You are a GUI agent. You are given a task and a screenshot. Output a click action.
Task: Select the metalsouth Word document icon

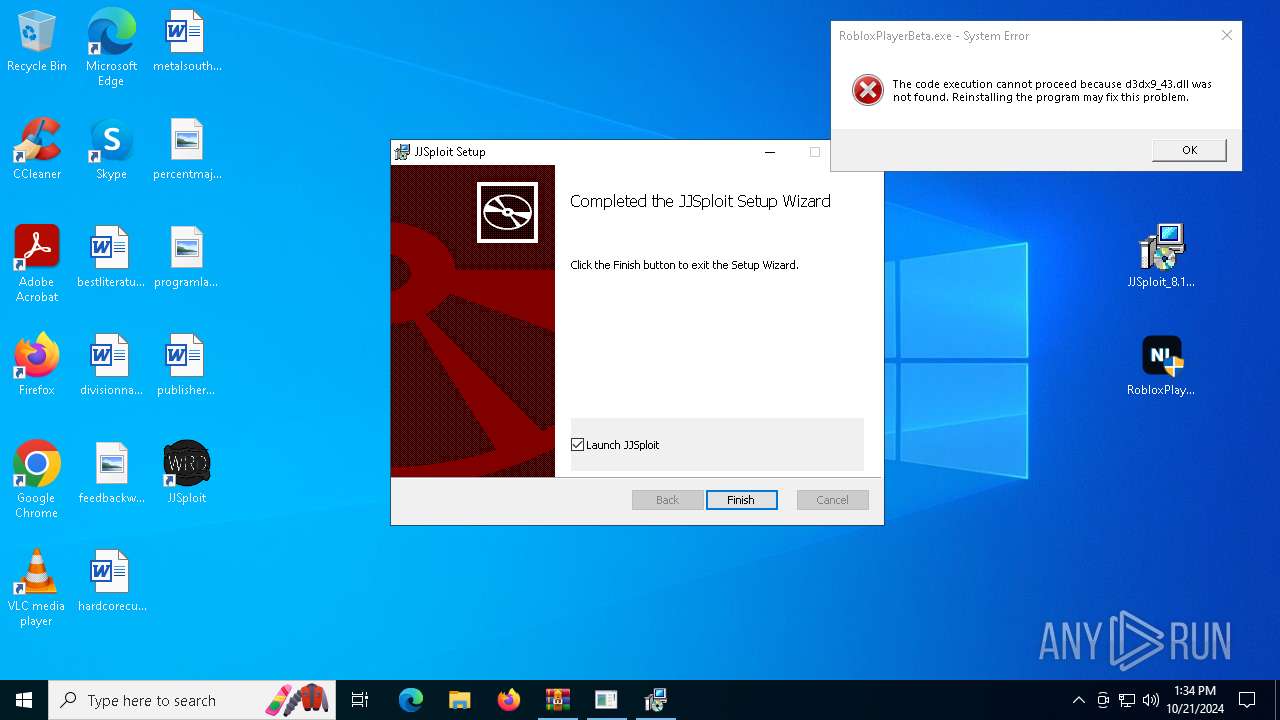pos(187,42)
